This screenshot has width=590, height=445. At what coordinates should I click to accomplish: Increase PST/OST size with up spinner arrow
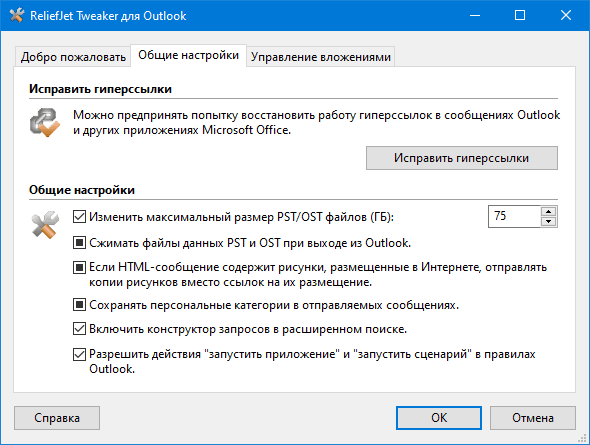pyautogui.click(x=549, y=211)
